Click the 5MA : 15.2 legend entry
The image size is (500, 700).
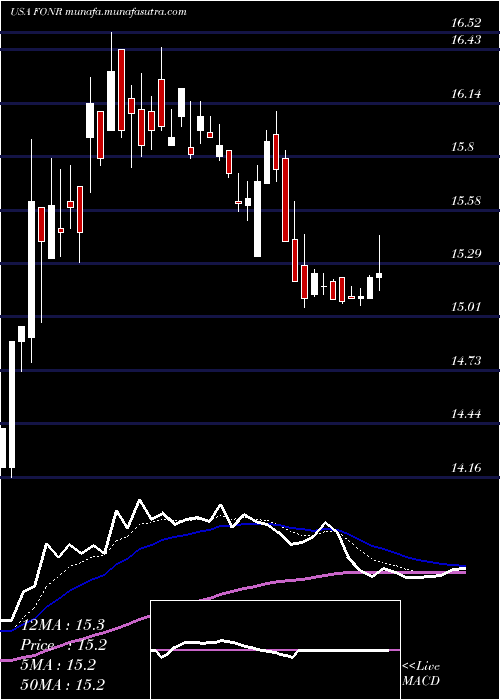58,665
